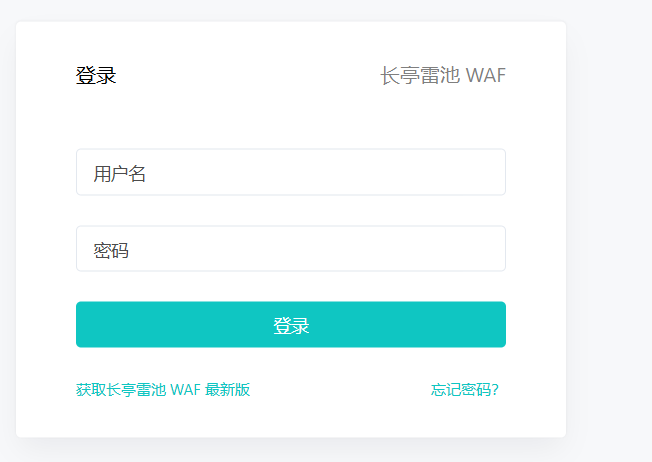The image size is (652, 462).
Task: Click the question mark after 忘记密码
Action: 495,390
